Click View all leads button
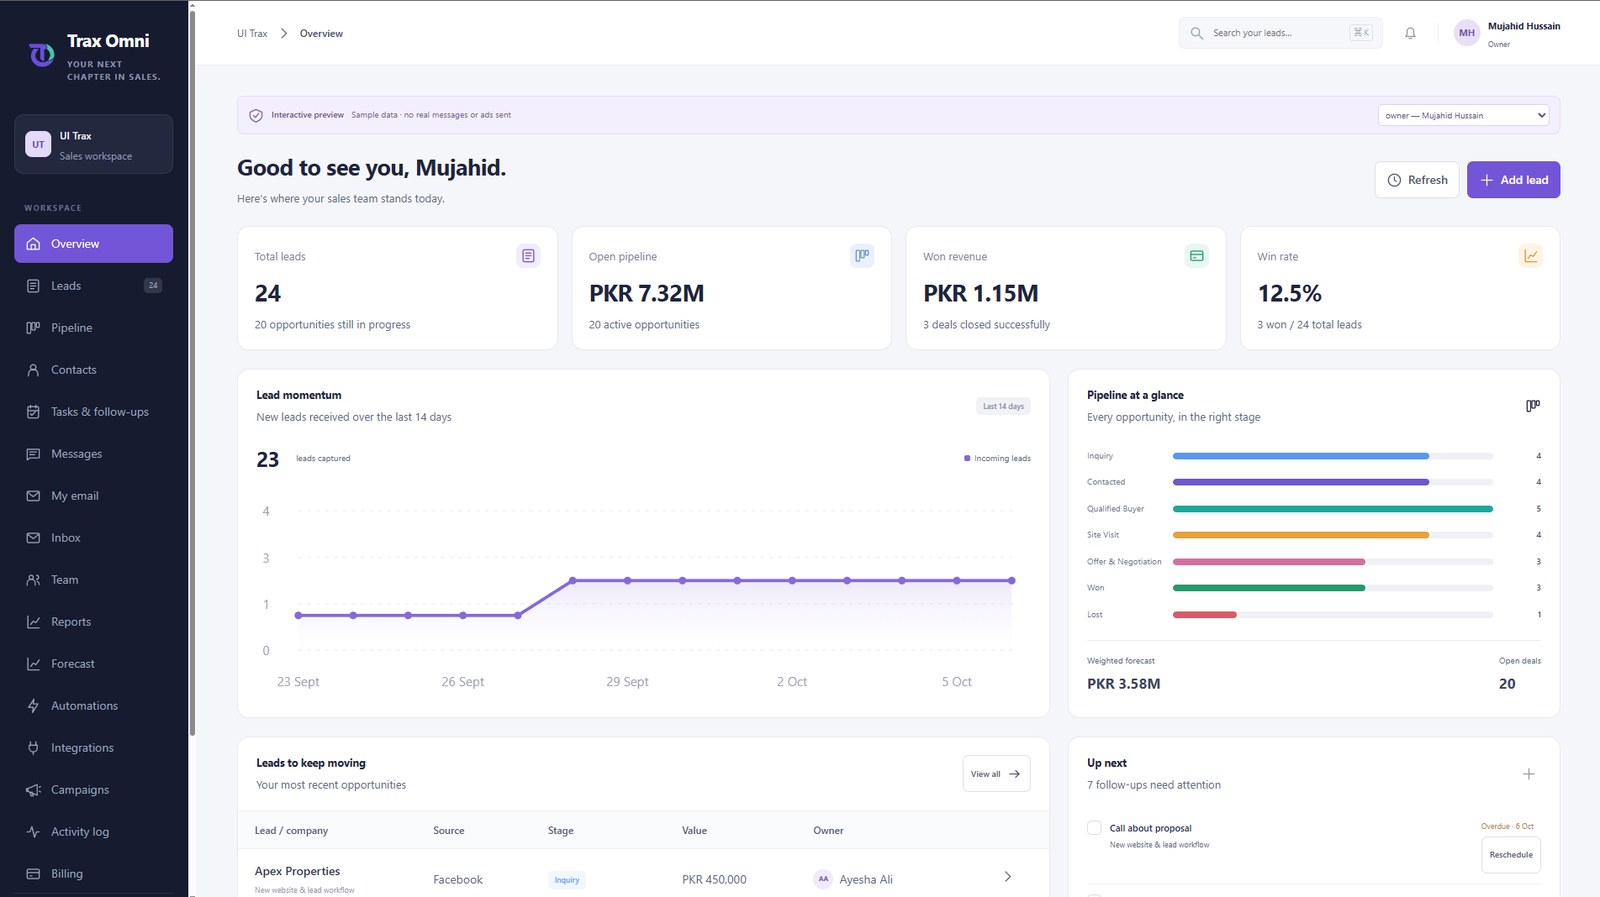The width and height of the screenshot is (1600, 897). pos(996,774)
